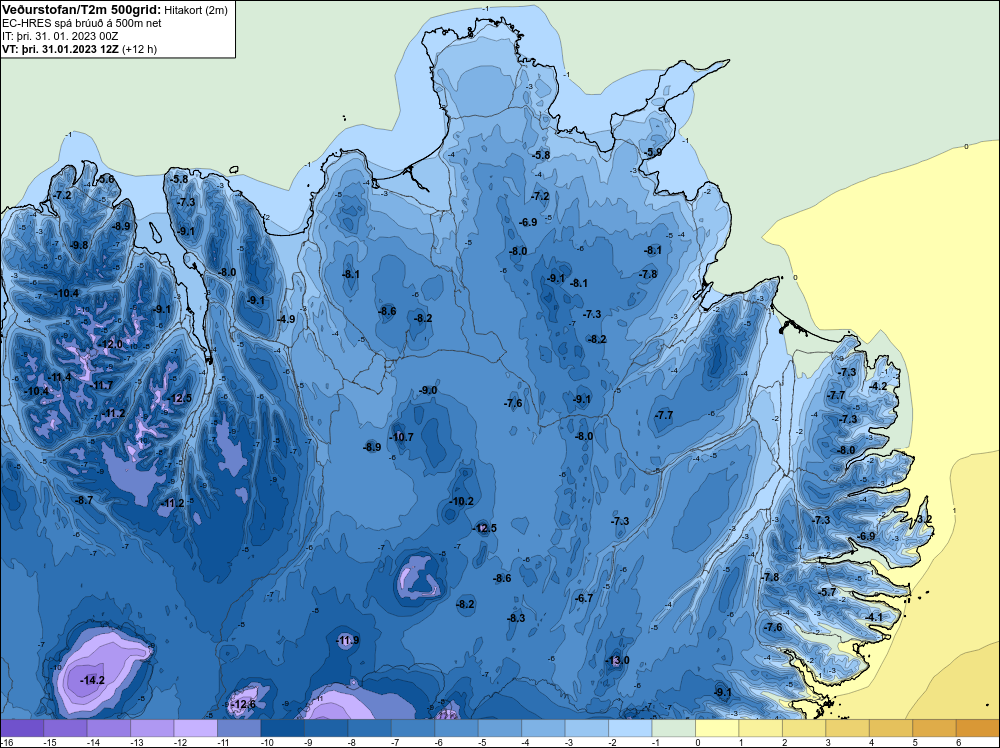
Task: Click the '4' label in the color scale
Action: tap(871, 742)
